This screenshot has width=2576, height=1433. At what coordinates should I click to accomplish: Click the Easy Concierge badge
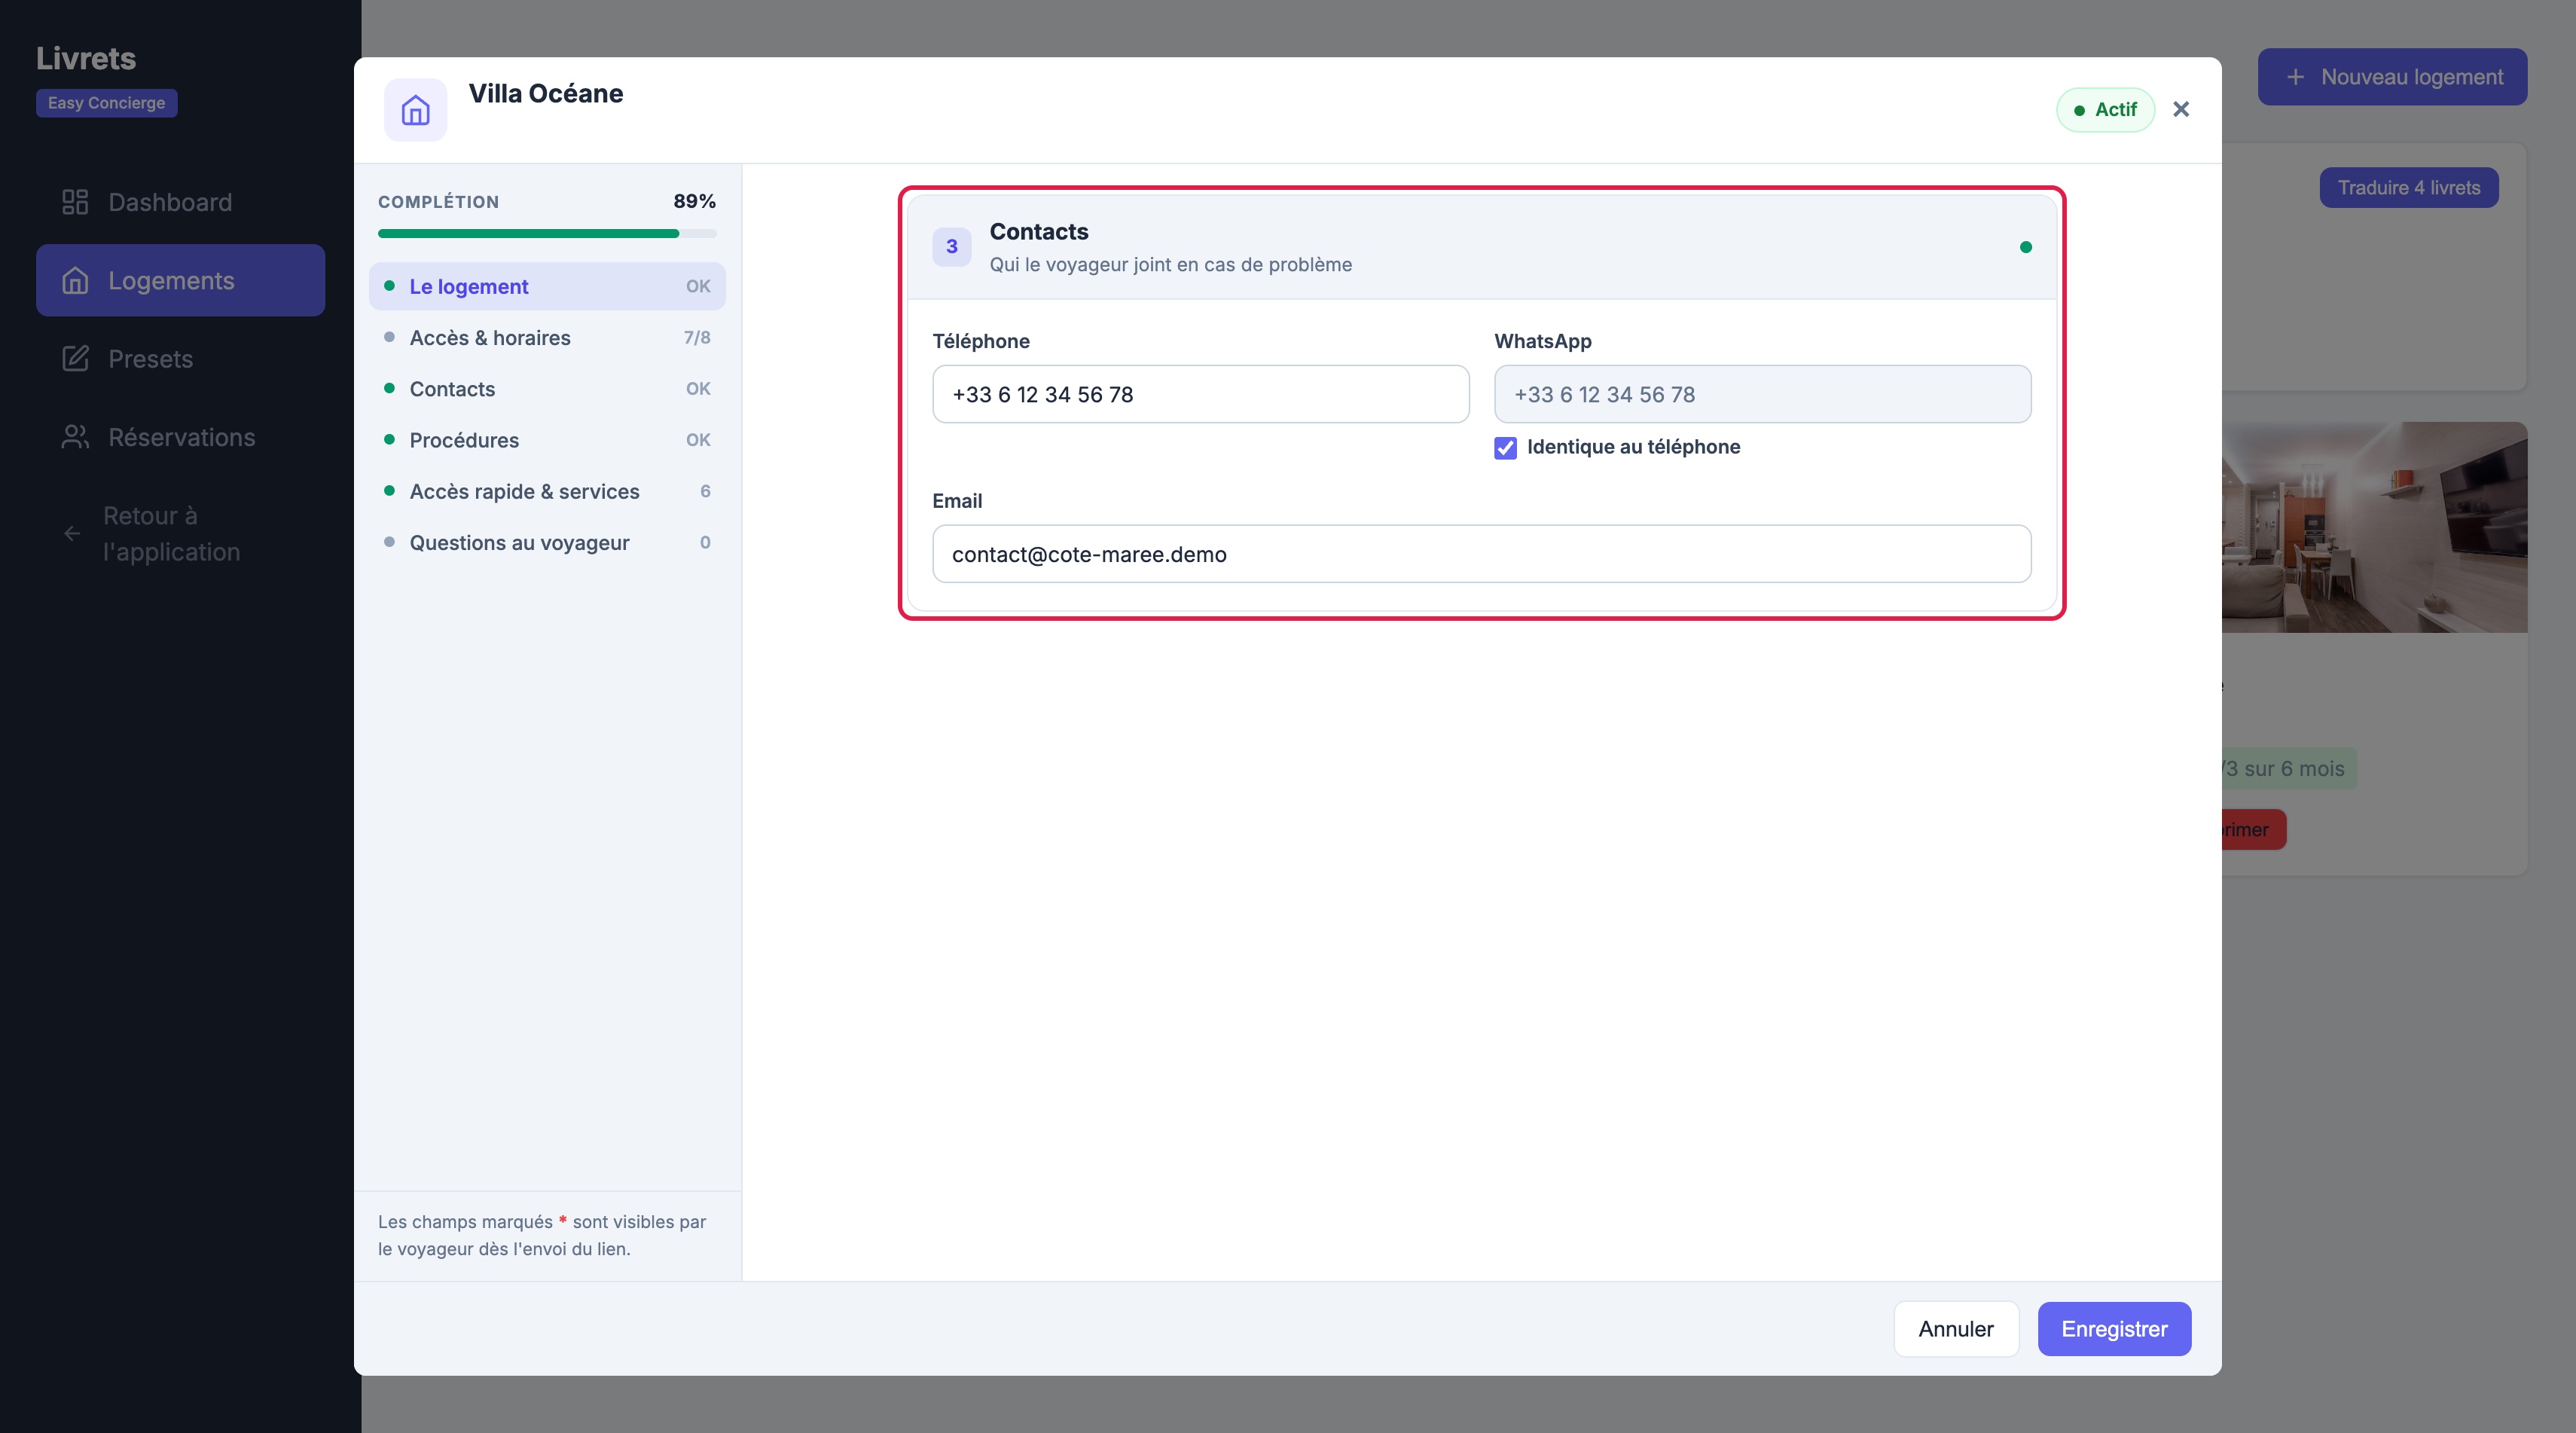coord(107,103)
